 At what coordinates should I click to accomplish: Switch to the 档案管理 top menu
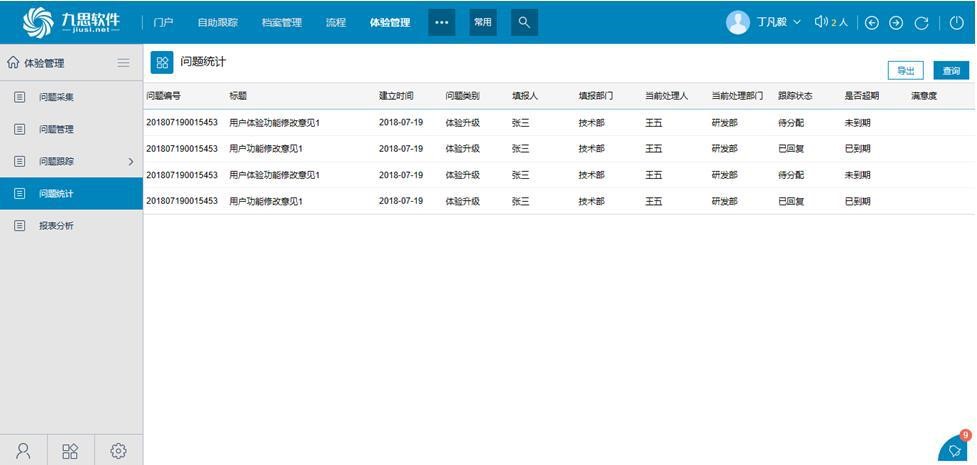(281, 22)
